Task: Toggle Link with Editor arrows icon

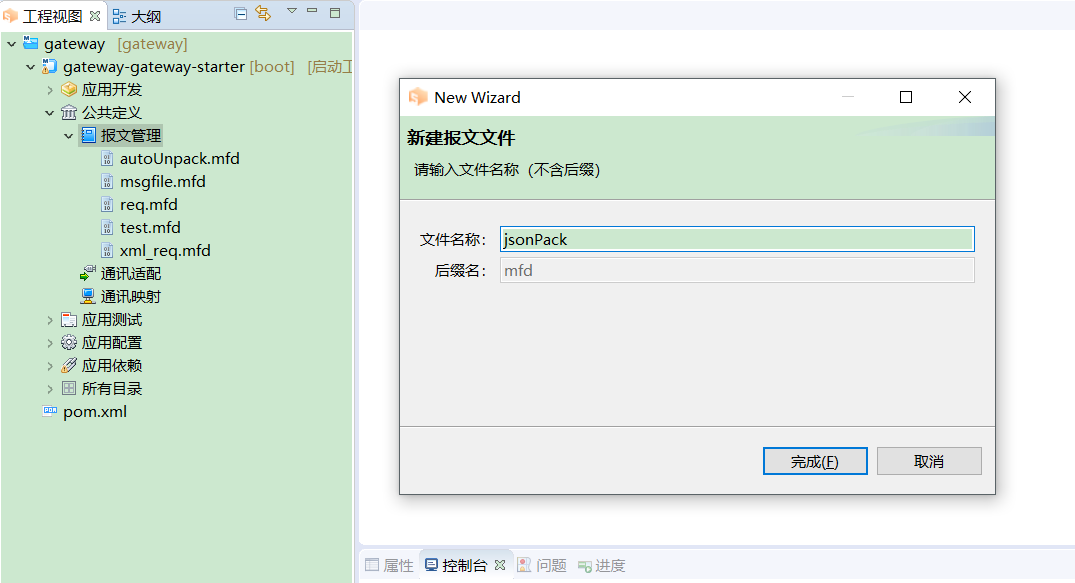Action: [x=263, y=14]
